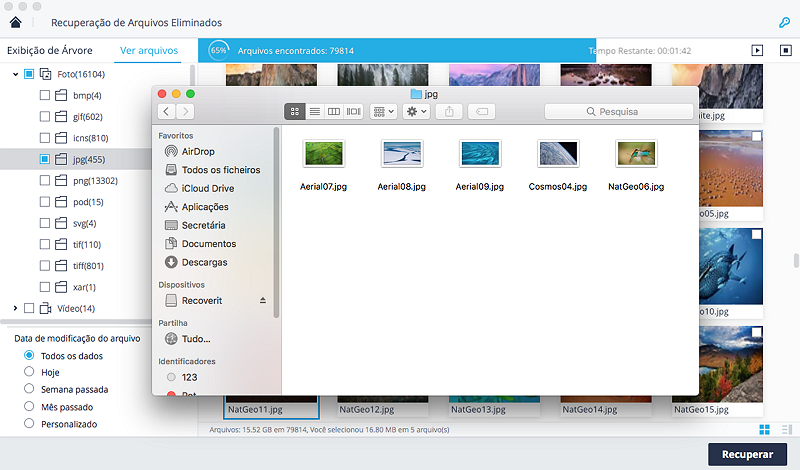Toggle the Foto(16104) checkbox
800x470 pixels.
29,74
